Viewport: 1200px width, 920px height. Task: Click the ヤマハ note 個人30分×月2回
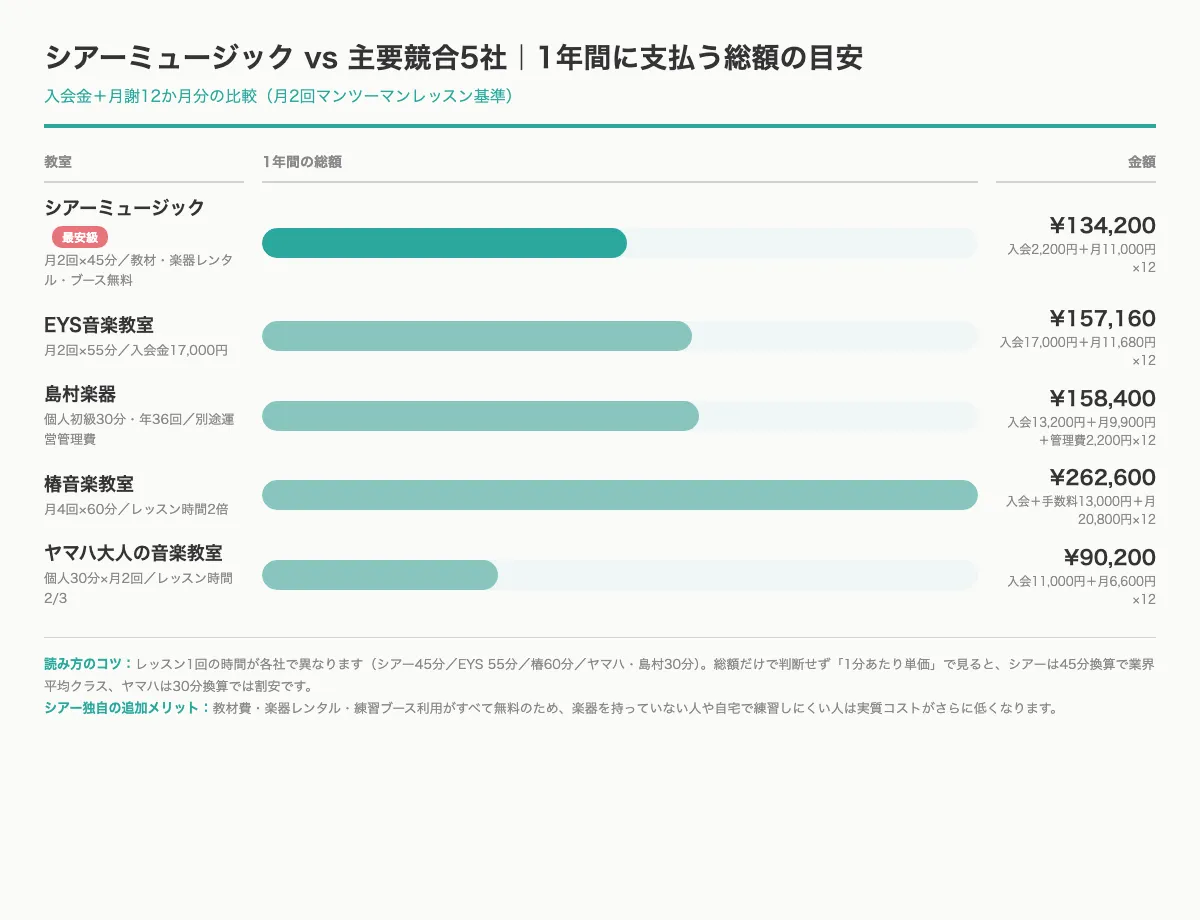[x=139, y=588]
